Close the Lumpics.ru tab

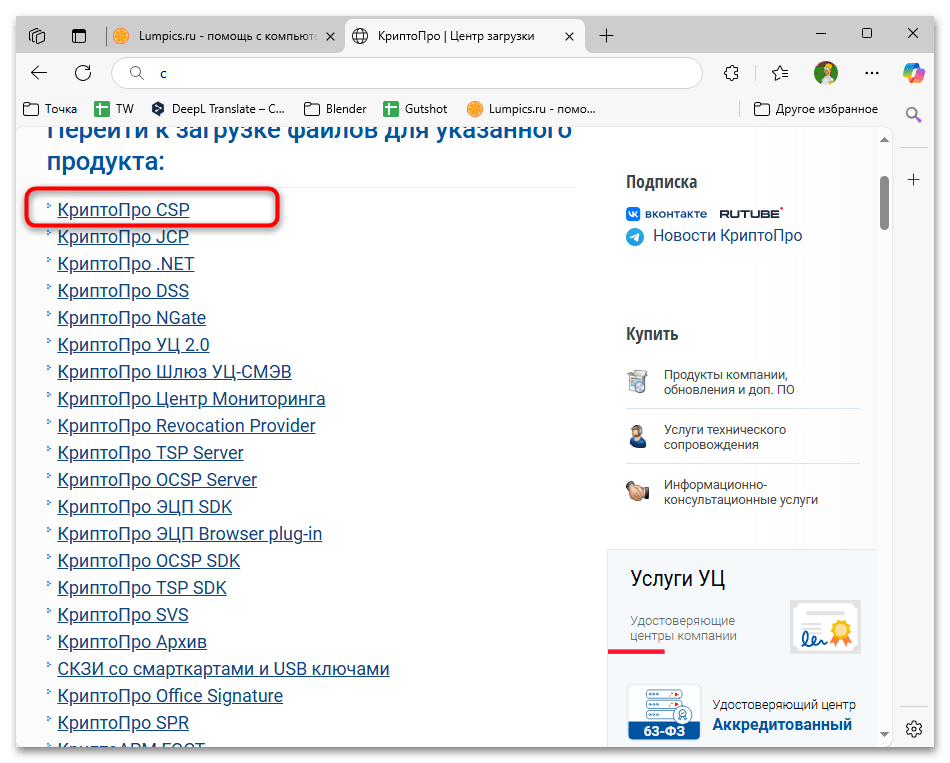coord(330,36)
